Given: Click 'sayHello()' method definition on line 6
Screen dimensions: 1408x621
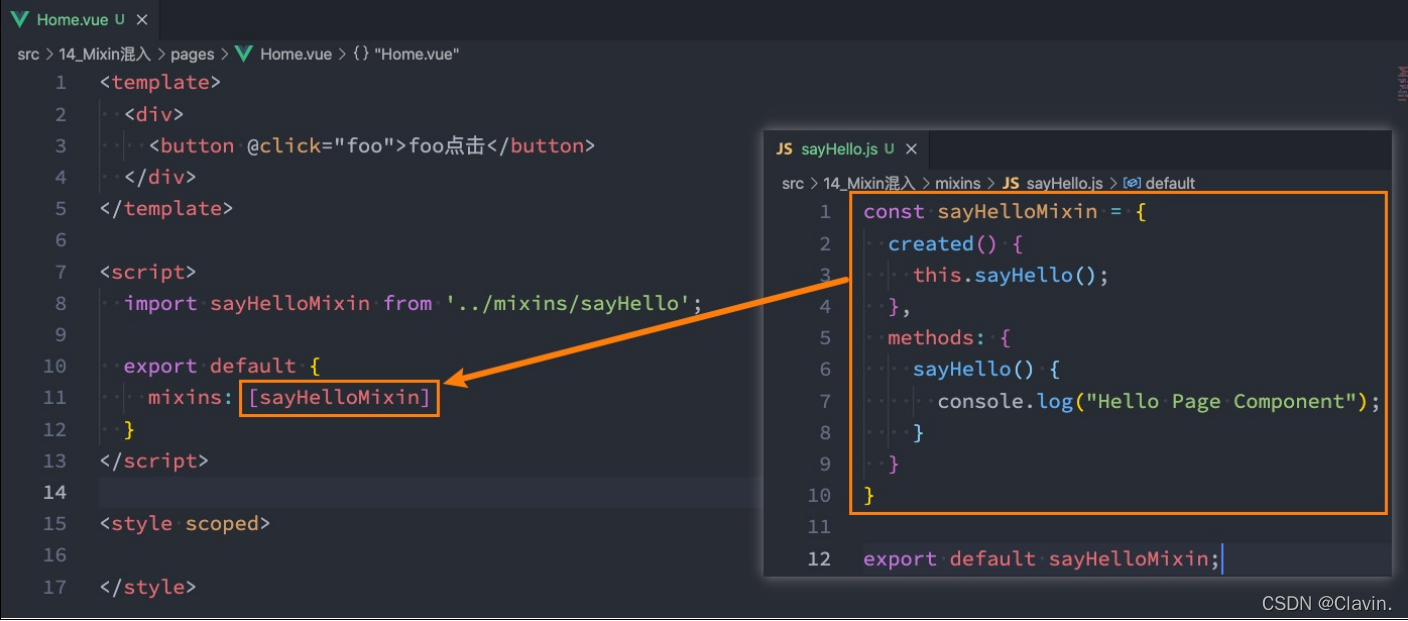Looking at the screenshot, I should click(x=974, y=369).
